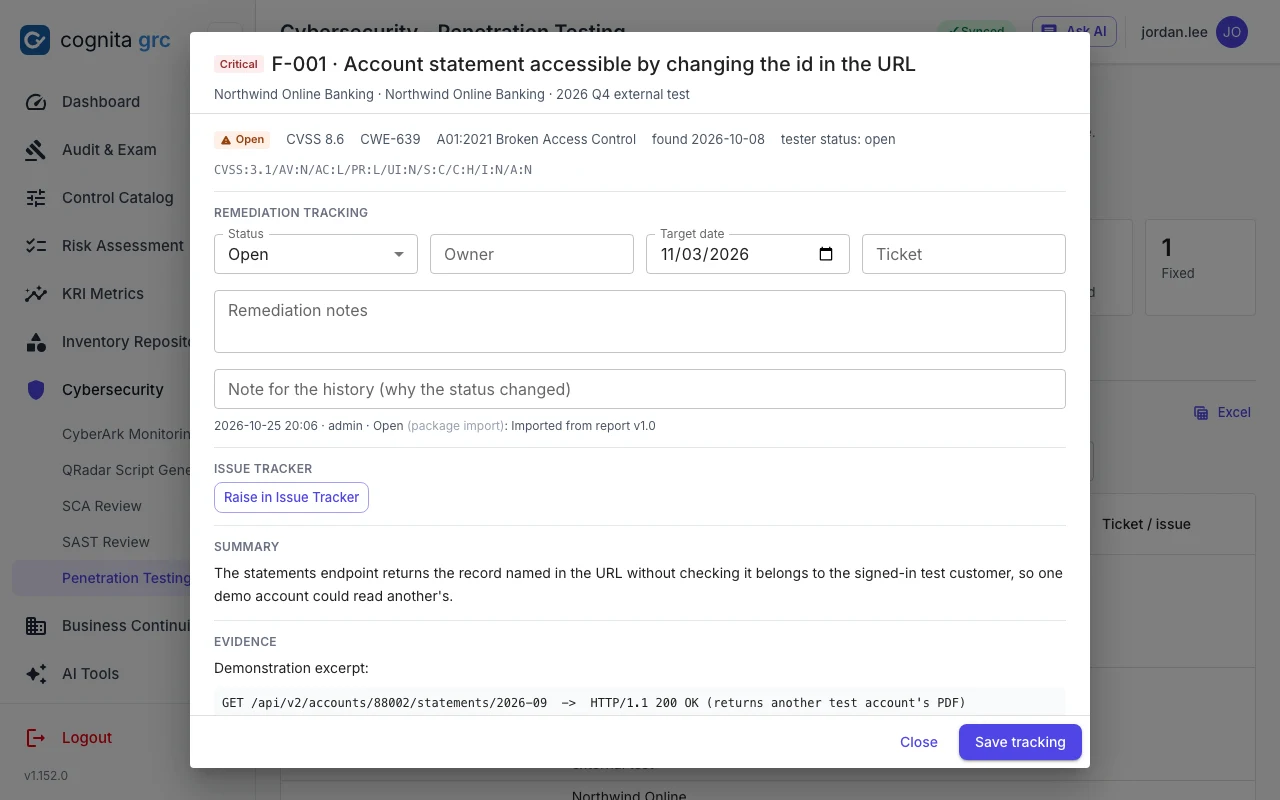
Task: Open SCA Review sub-item
Action: click(102, 506)
